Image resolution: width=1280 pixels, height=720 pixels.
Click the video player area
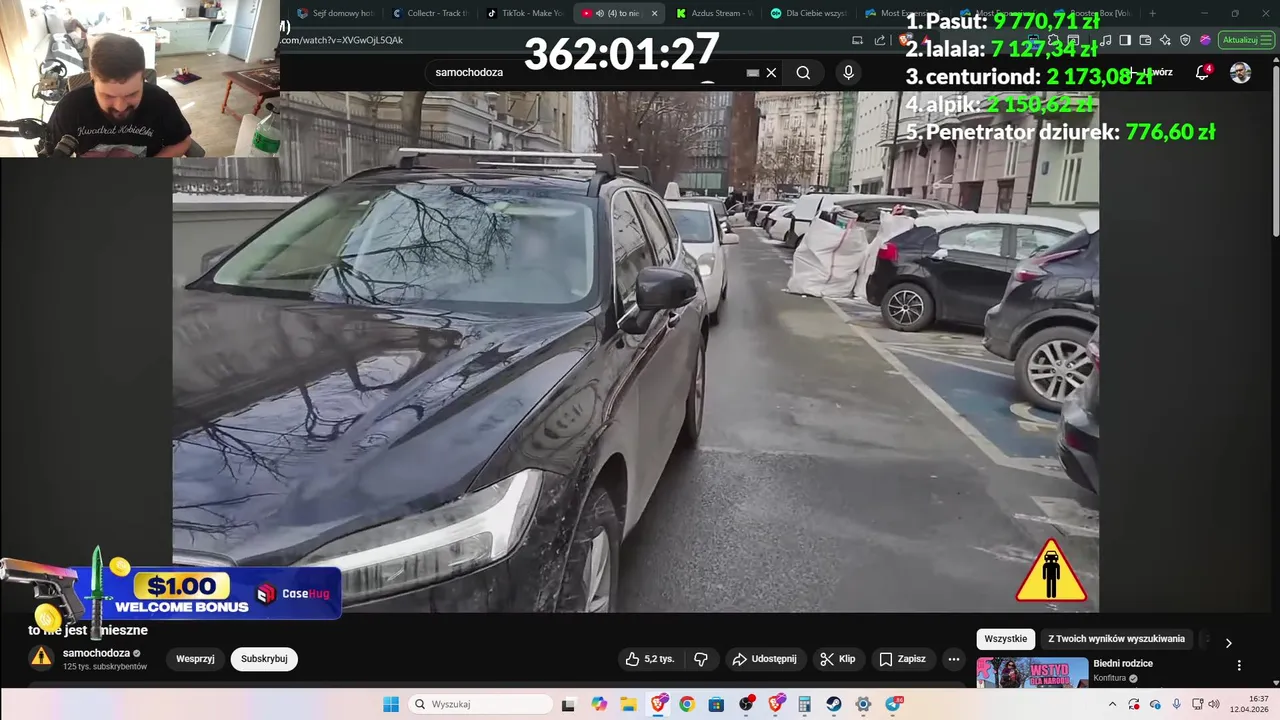(635, 352)
